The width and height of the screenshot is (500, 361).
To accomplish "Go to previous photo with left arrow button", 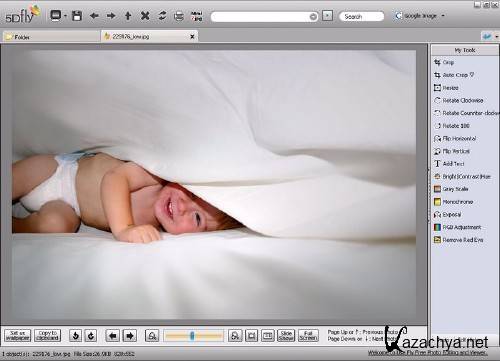I will click(x=112, y=335).
